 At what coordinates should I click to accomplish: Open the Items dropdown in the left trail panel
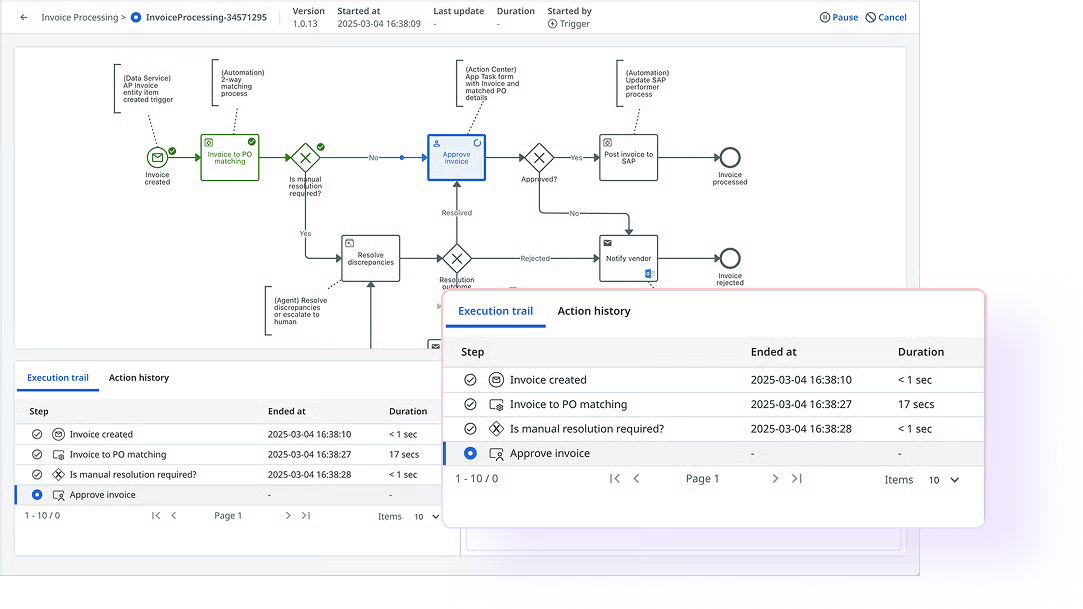point(425,516)
